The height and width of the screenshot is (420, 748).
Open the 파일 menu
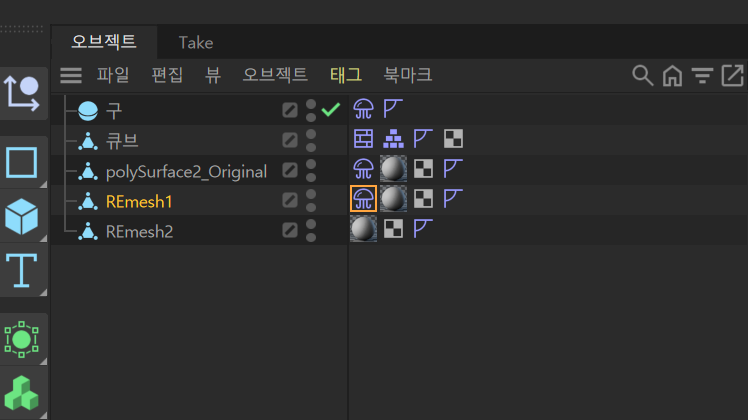(113, 75)
